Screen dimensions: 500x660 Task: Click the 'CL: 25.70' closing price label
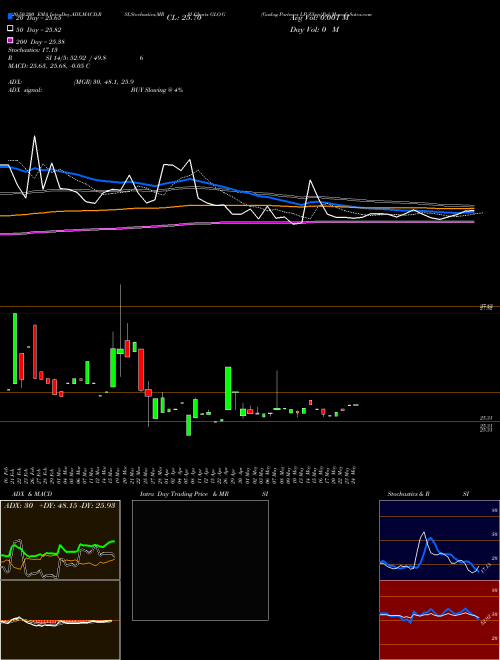pyautogui.click(x=184, y=18)
